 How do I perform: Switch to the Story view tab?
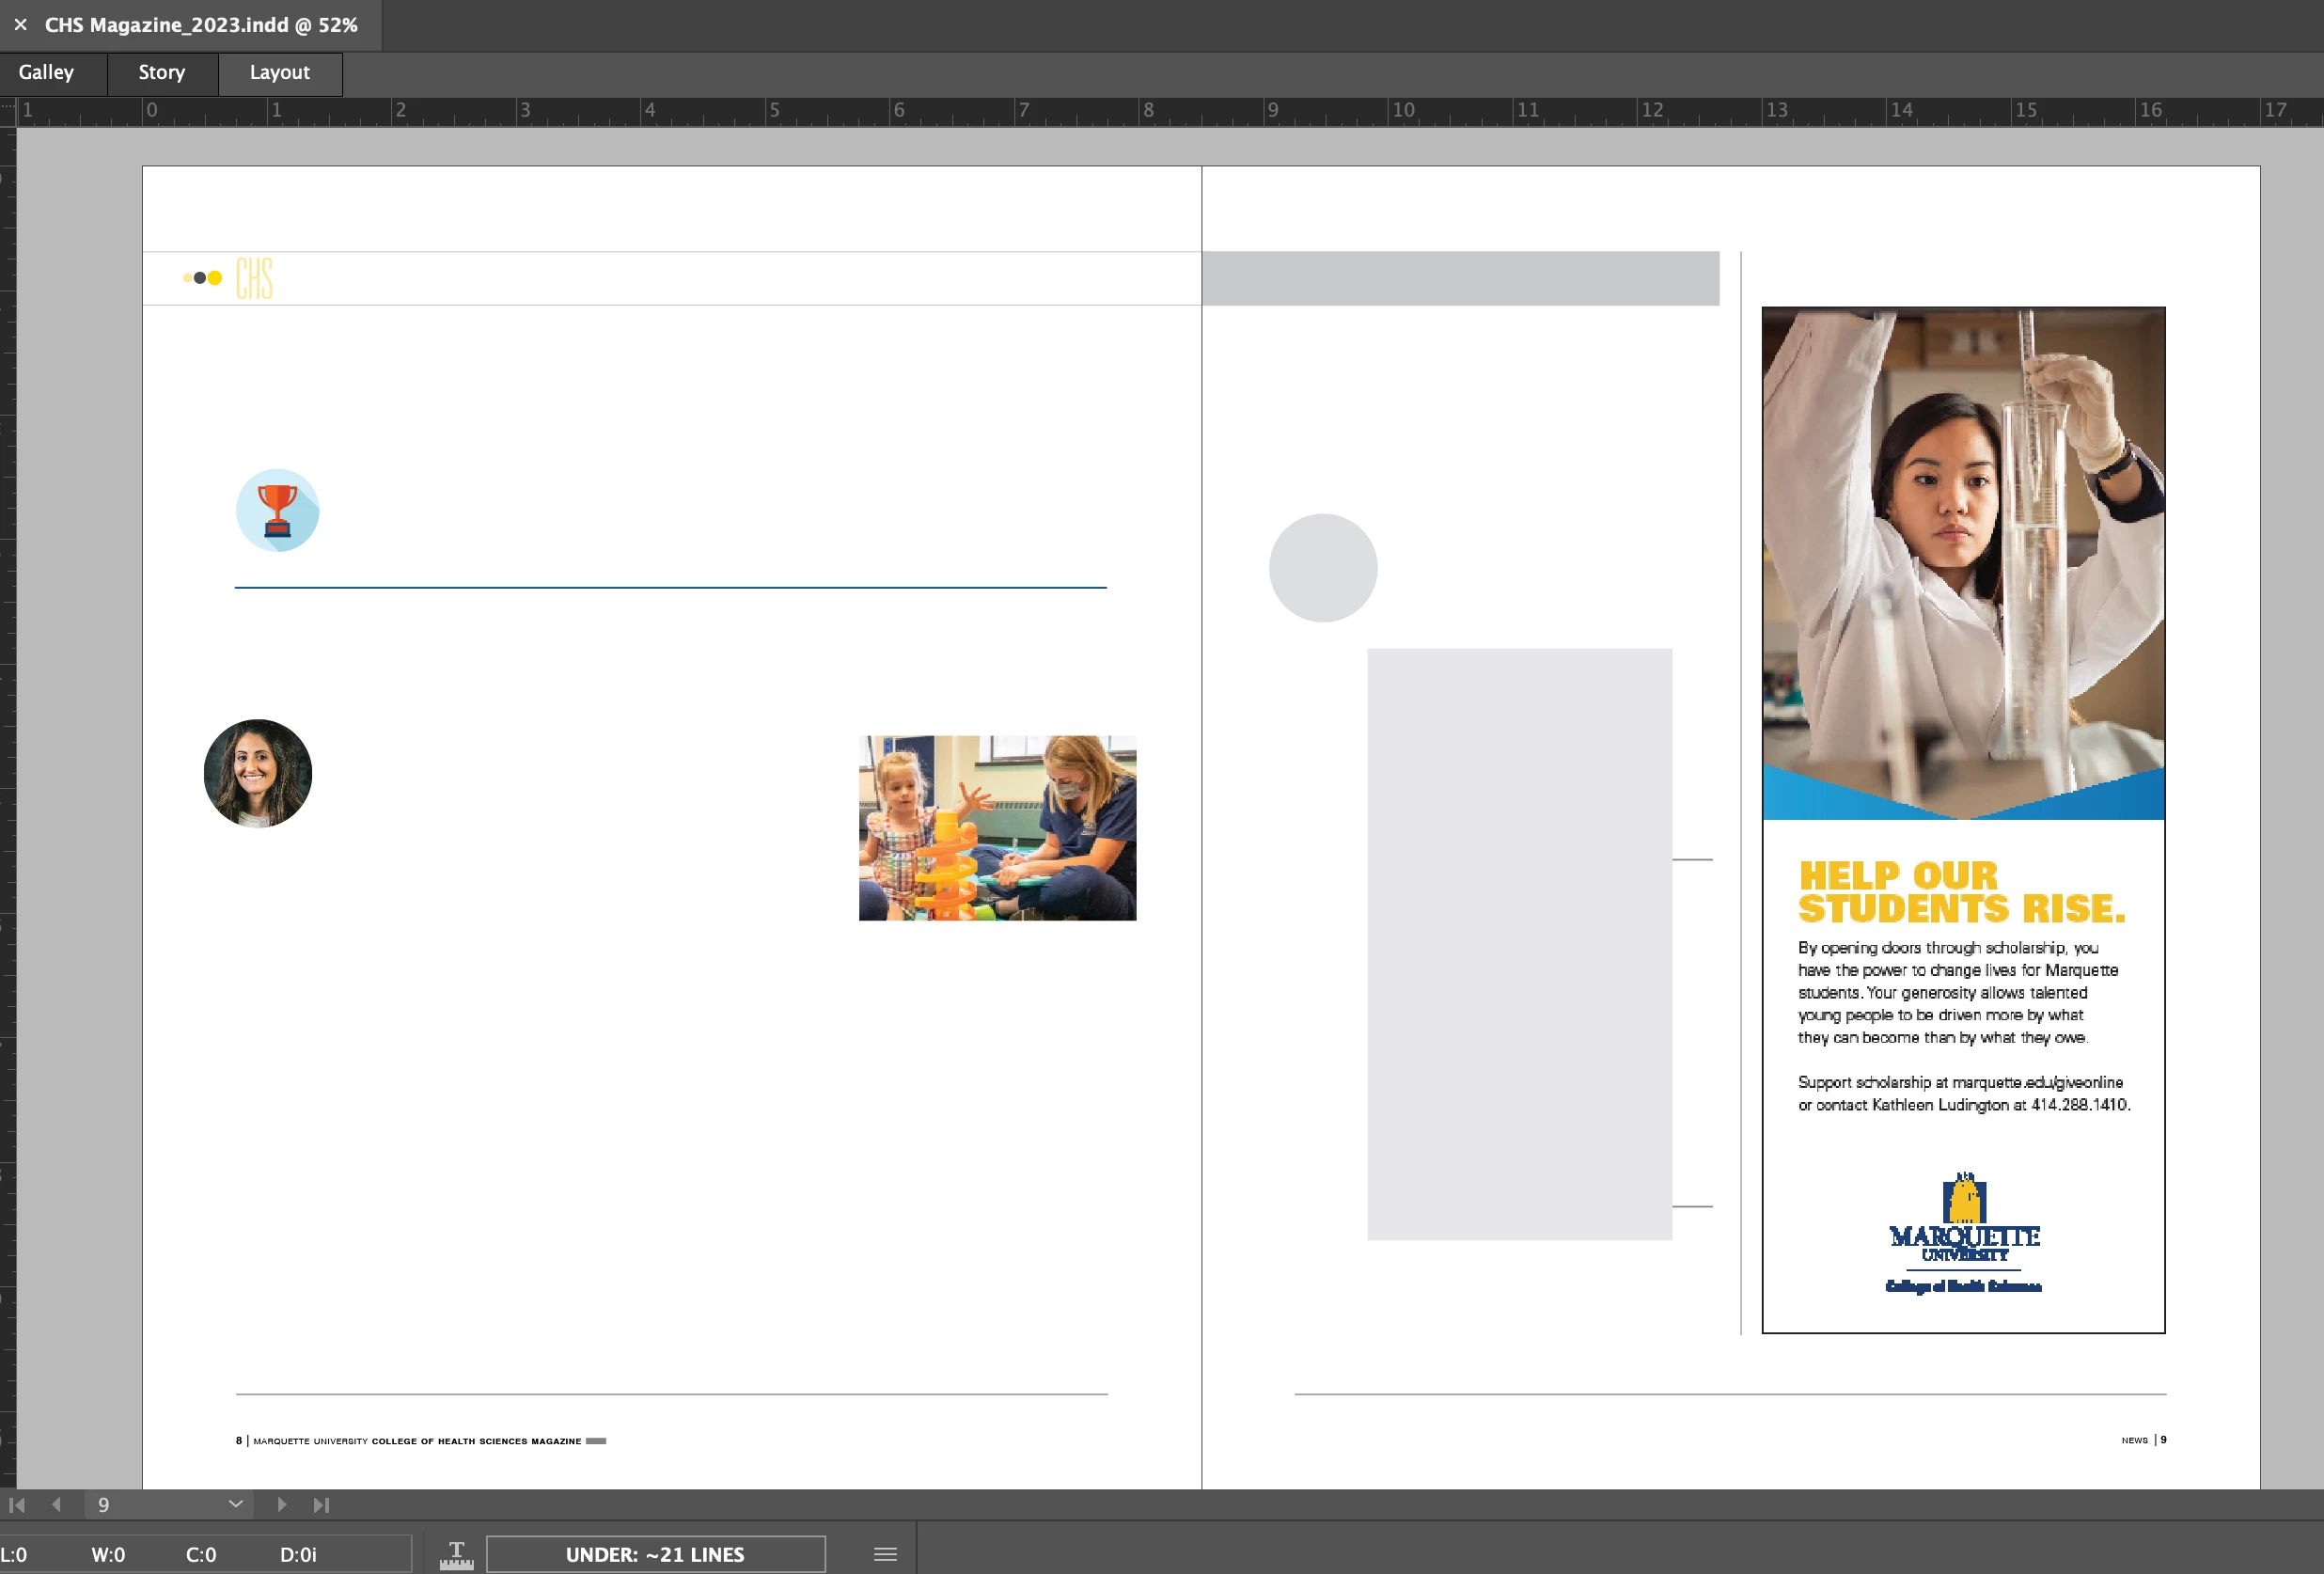[162, 72]
